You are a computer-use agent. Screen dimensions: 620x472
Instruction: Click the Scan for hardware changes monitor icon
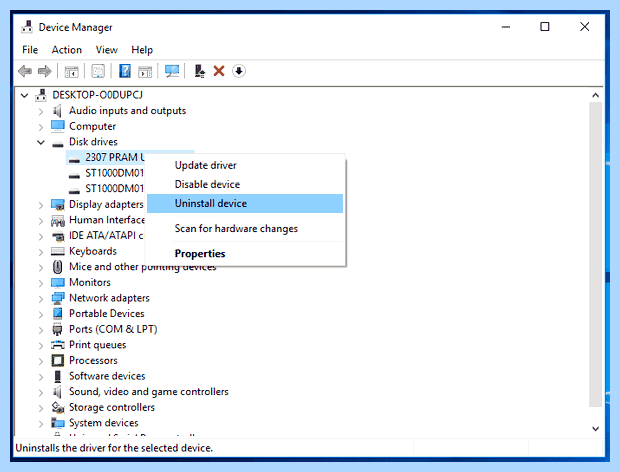point(172,71)
